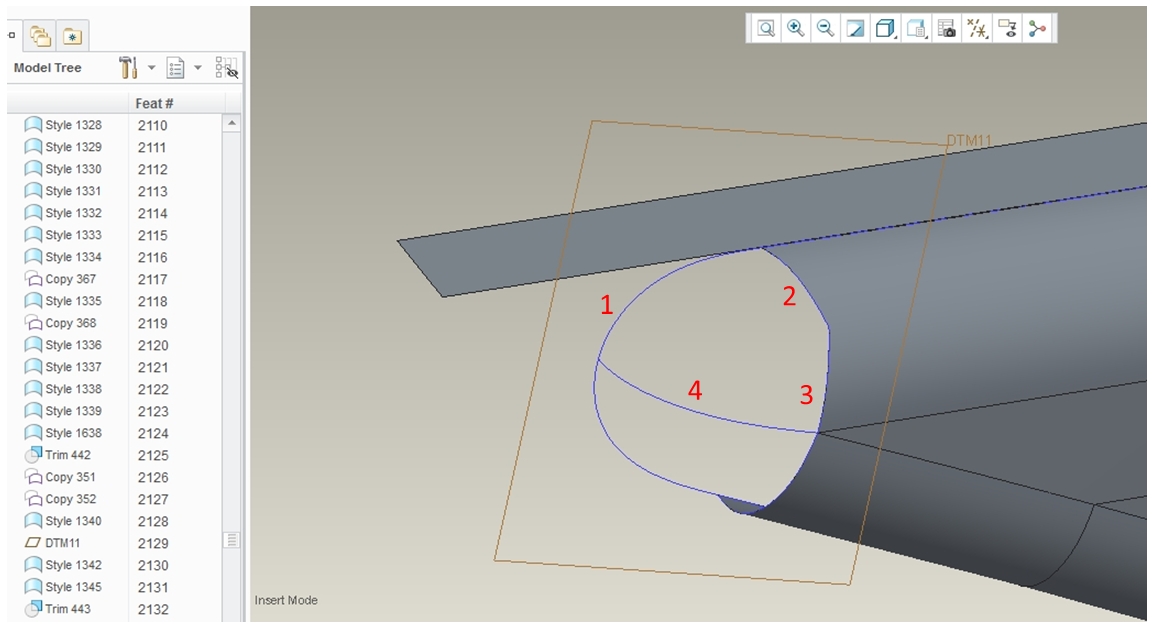This screenshot has height=625, width=1154.
Task: Choose Style 1335 in the tree
Action: tap(63, 301)
